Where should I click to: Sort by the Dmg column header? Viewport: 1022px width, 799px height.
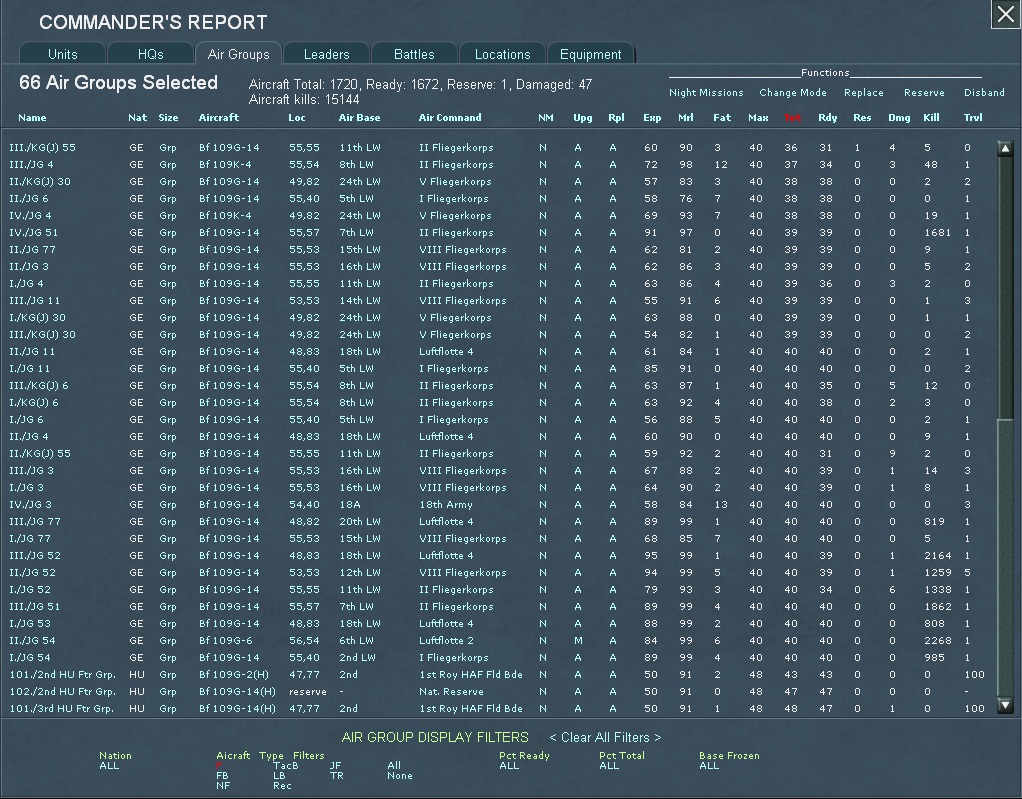click(899, 117)
